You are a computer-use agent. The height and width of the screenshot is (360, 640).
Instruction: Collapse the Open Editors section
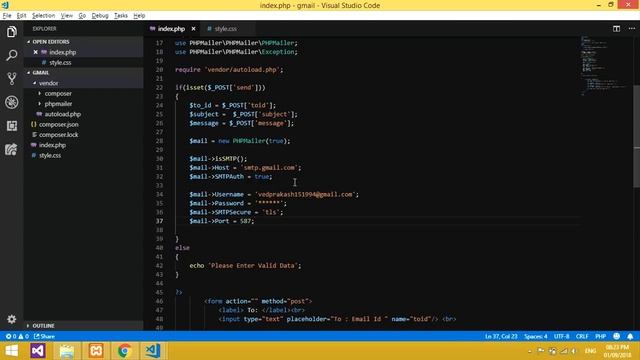click(x=84, y=42)
